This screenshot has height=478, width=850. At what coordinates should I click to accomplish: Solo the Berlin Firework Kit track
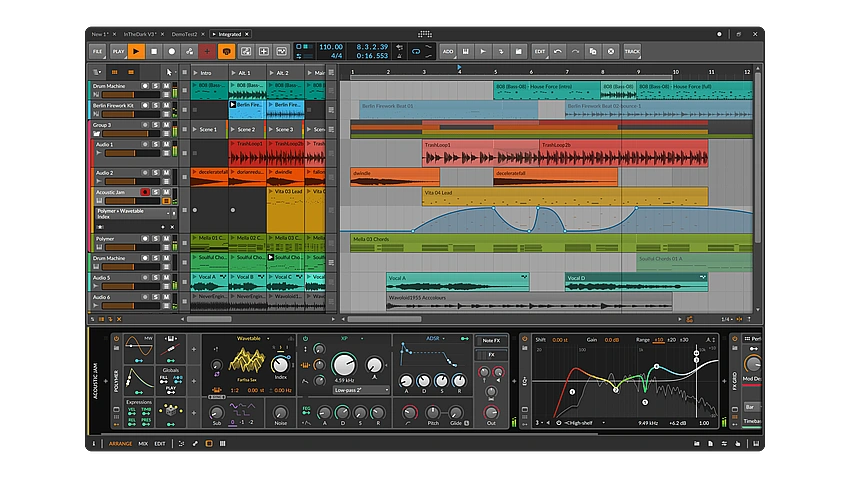pyautogui.click(x=156, y=106)
